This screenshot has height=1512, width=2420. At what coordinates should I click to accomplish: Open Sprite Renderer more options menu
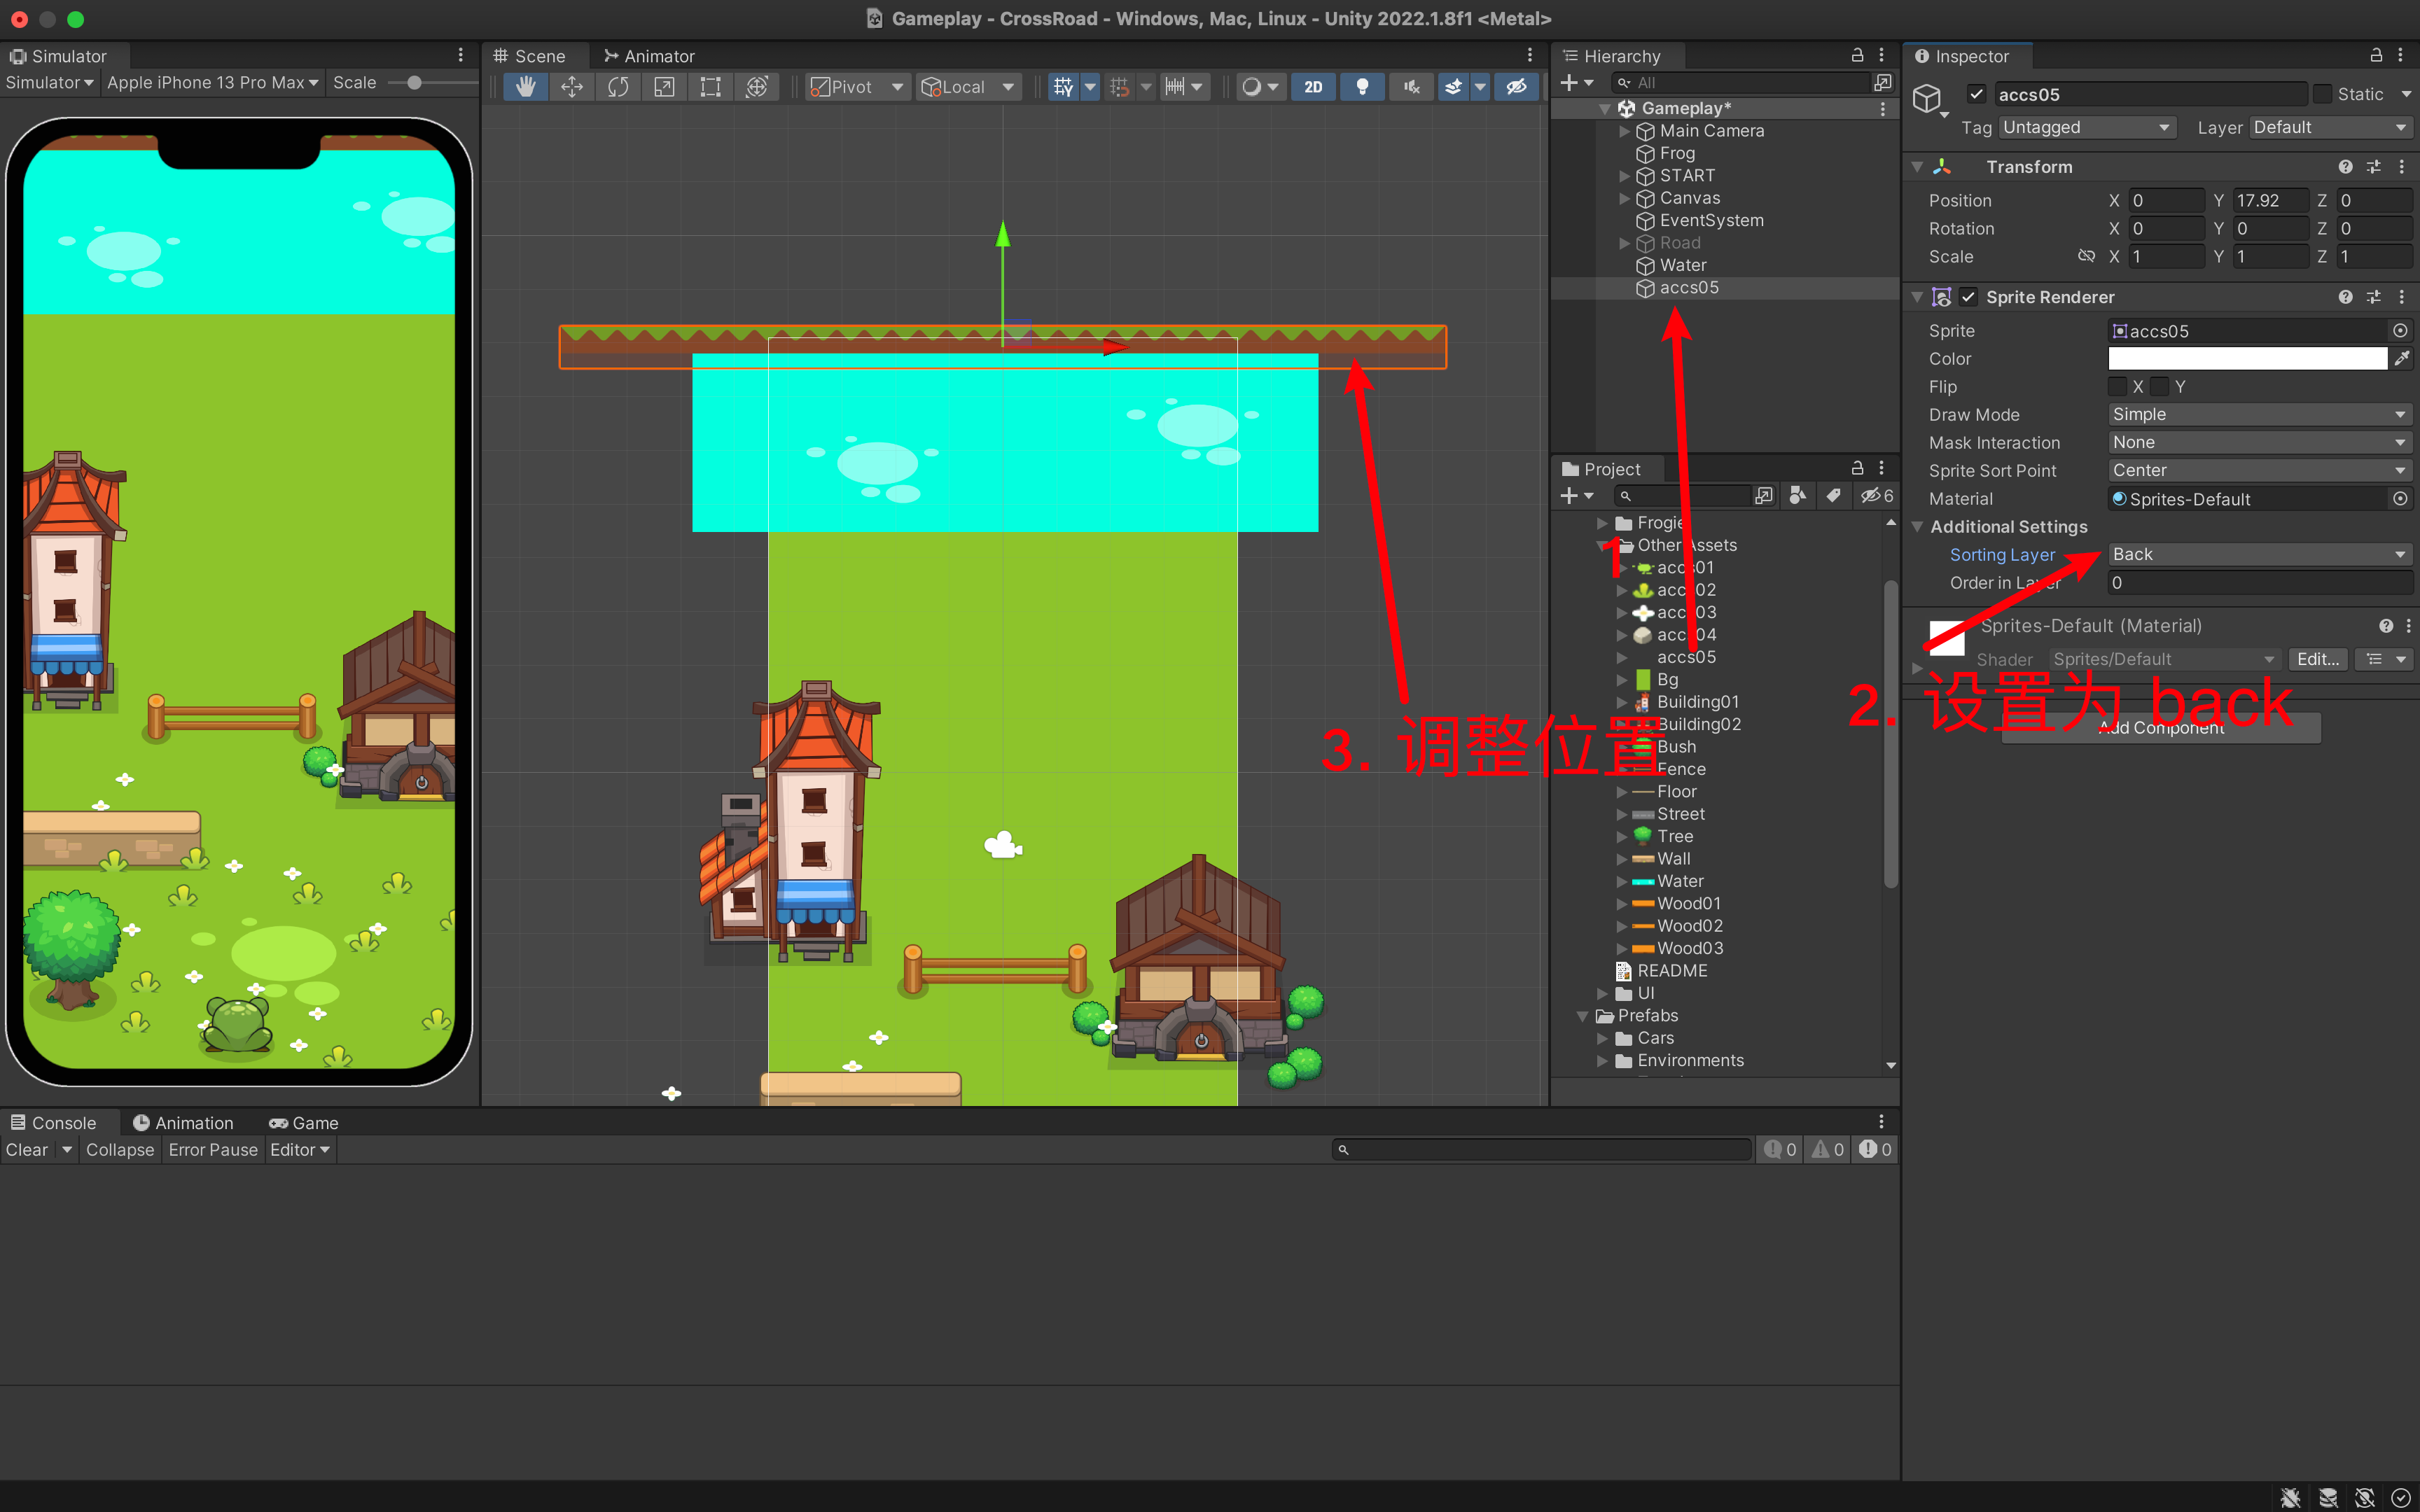coord(2402,297)
